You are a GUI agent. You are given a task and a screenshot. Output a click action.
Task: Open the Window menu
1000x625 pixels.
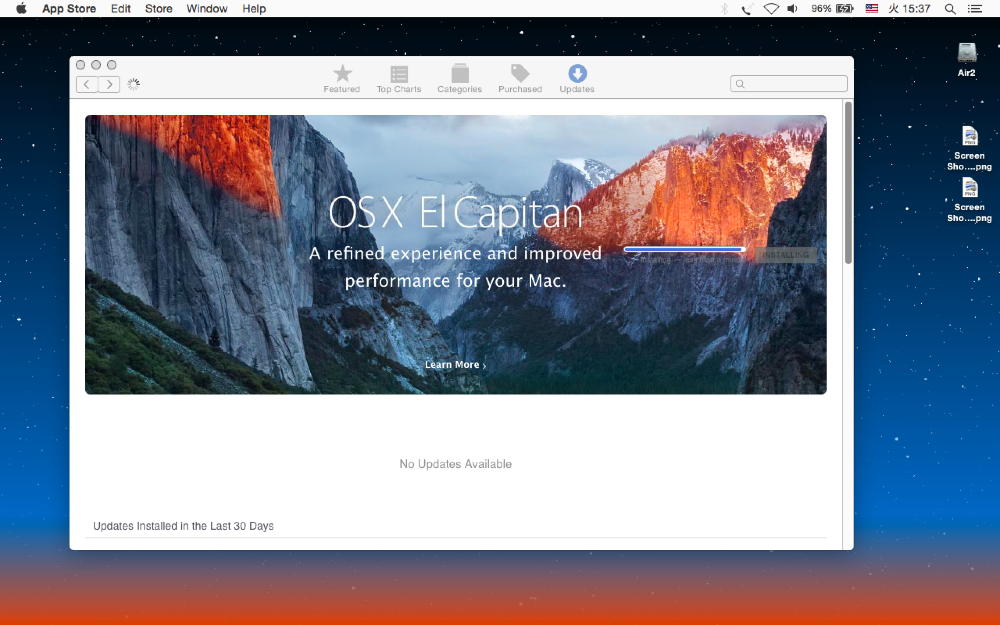(x=207, y=9)
